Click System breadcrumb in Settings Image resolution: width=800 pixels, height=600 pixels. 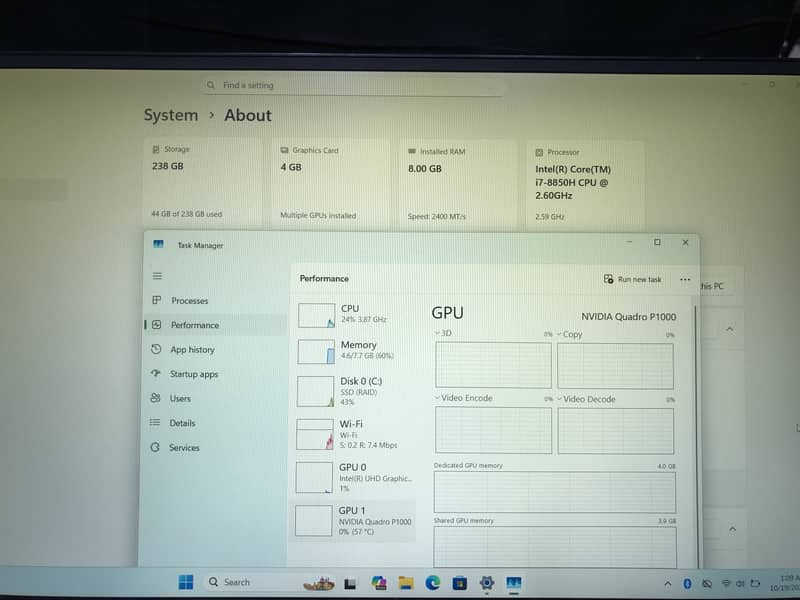(x=170, y=115)
